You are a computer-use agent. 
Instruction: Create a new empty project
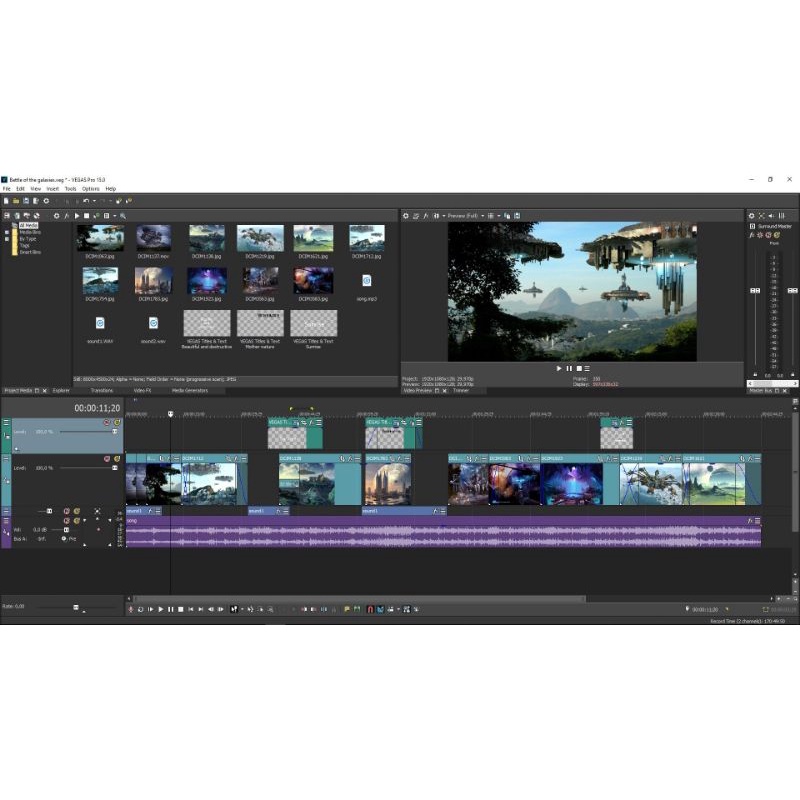tap(7, 201)
